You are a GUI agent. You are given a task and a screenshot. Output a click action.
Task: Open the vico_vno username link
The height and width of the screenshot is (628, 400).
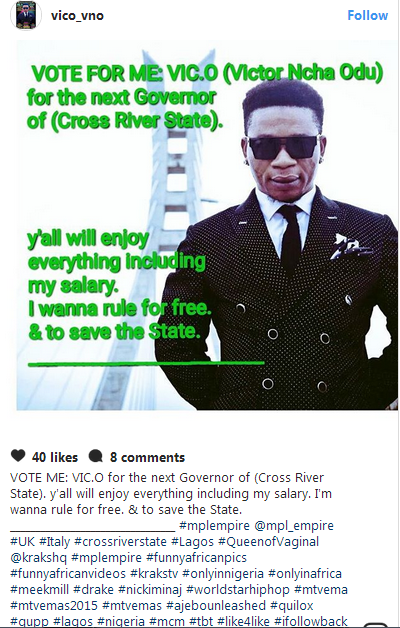pyautogui.click(x=77, y=16)
